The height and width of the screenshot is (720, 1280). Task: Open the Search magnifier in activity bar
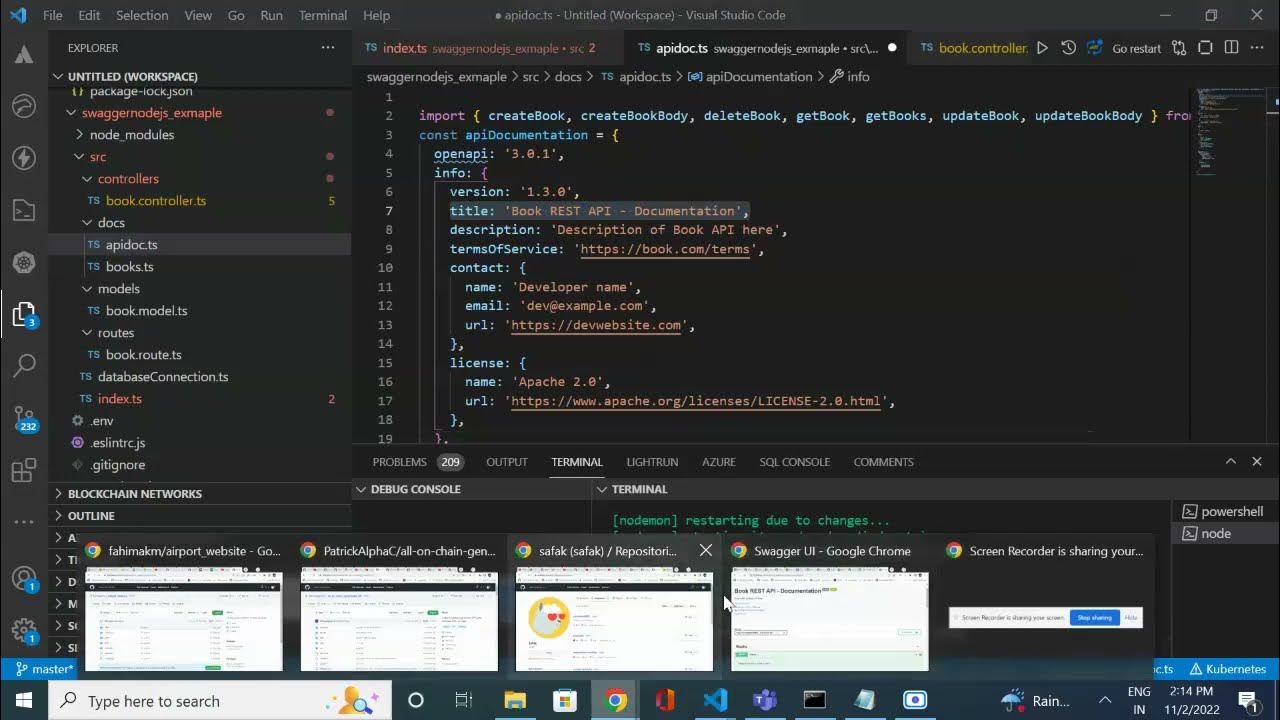(24, 366)
